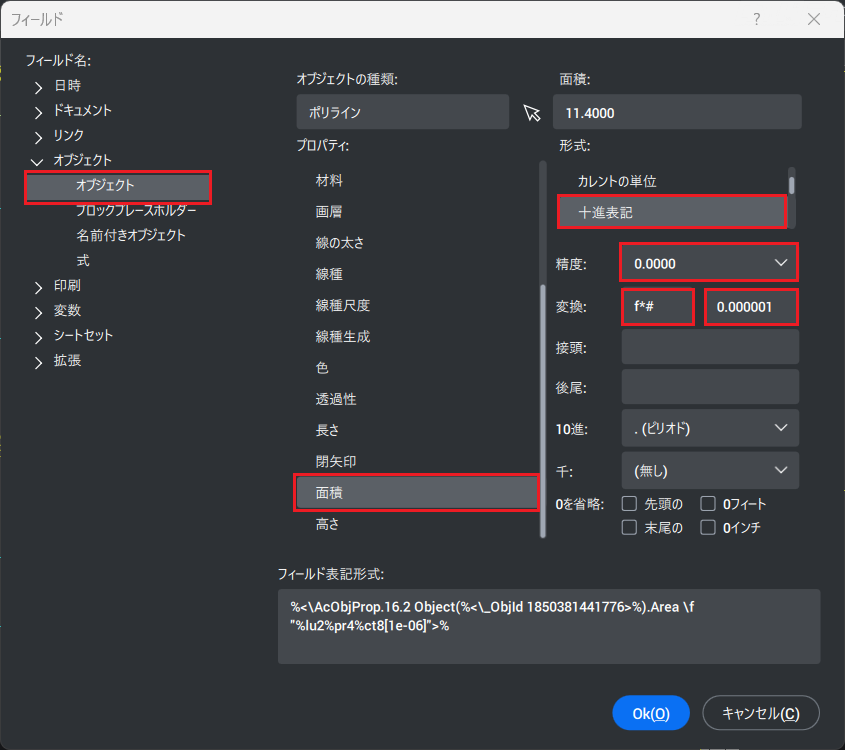The width and height of the screenshot is (845, 750).
Task: Click the property list vertical scrollbar
Action: tap(543, 400)
